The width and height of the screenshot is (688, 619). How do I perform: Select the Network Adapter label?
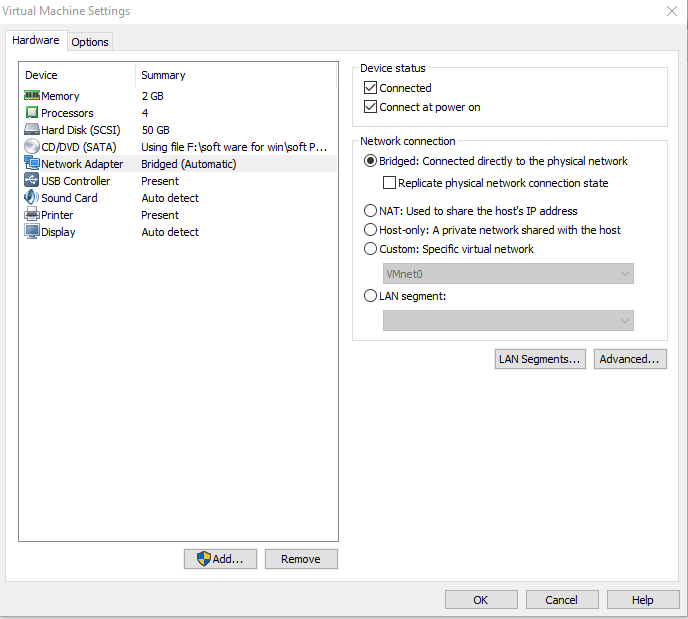pyautogui.click(x=82, y=164)
